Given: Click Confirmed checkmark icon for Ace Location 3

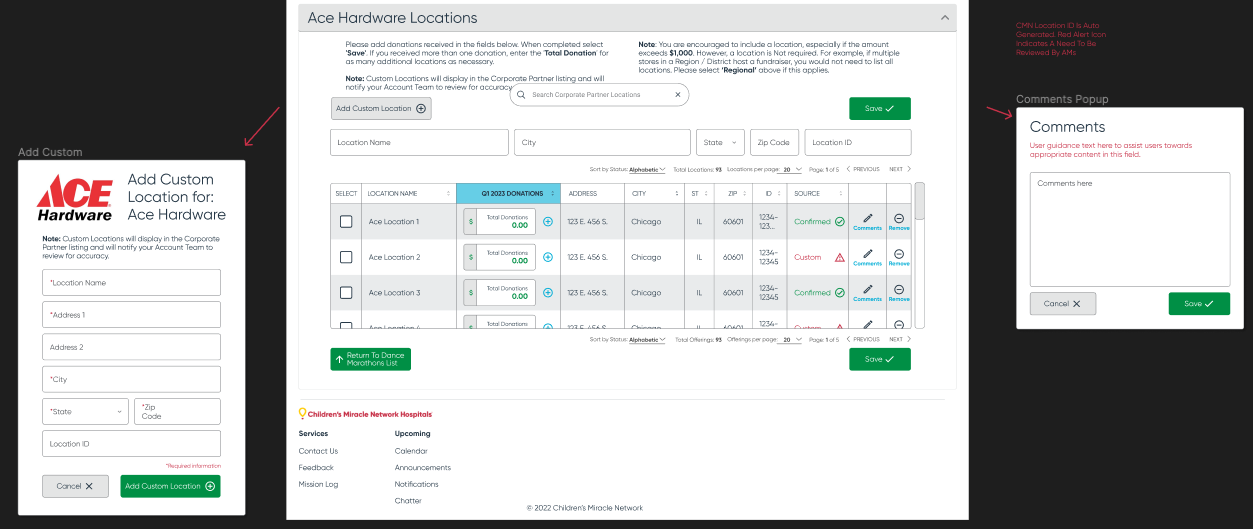Looking at the screenshot, I should point(840,293).
